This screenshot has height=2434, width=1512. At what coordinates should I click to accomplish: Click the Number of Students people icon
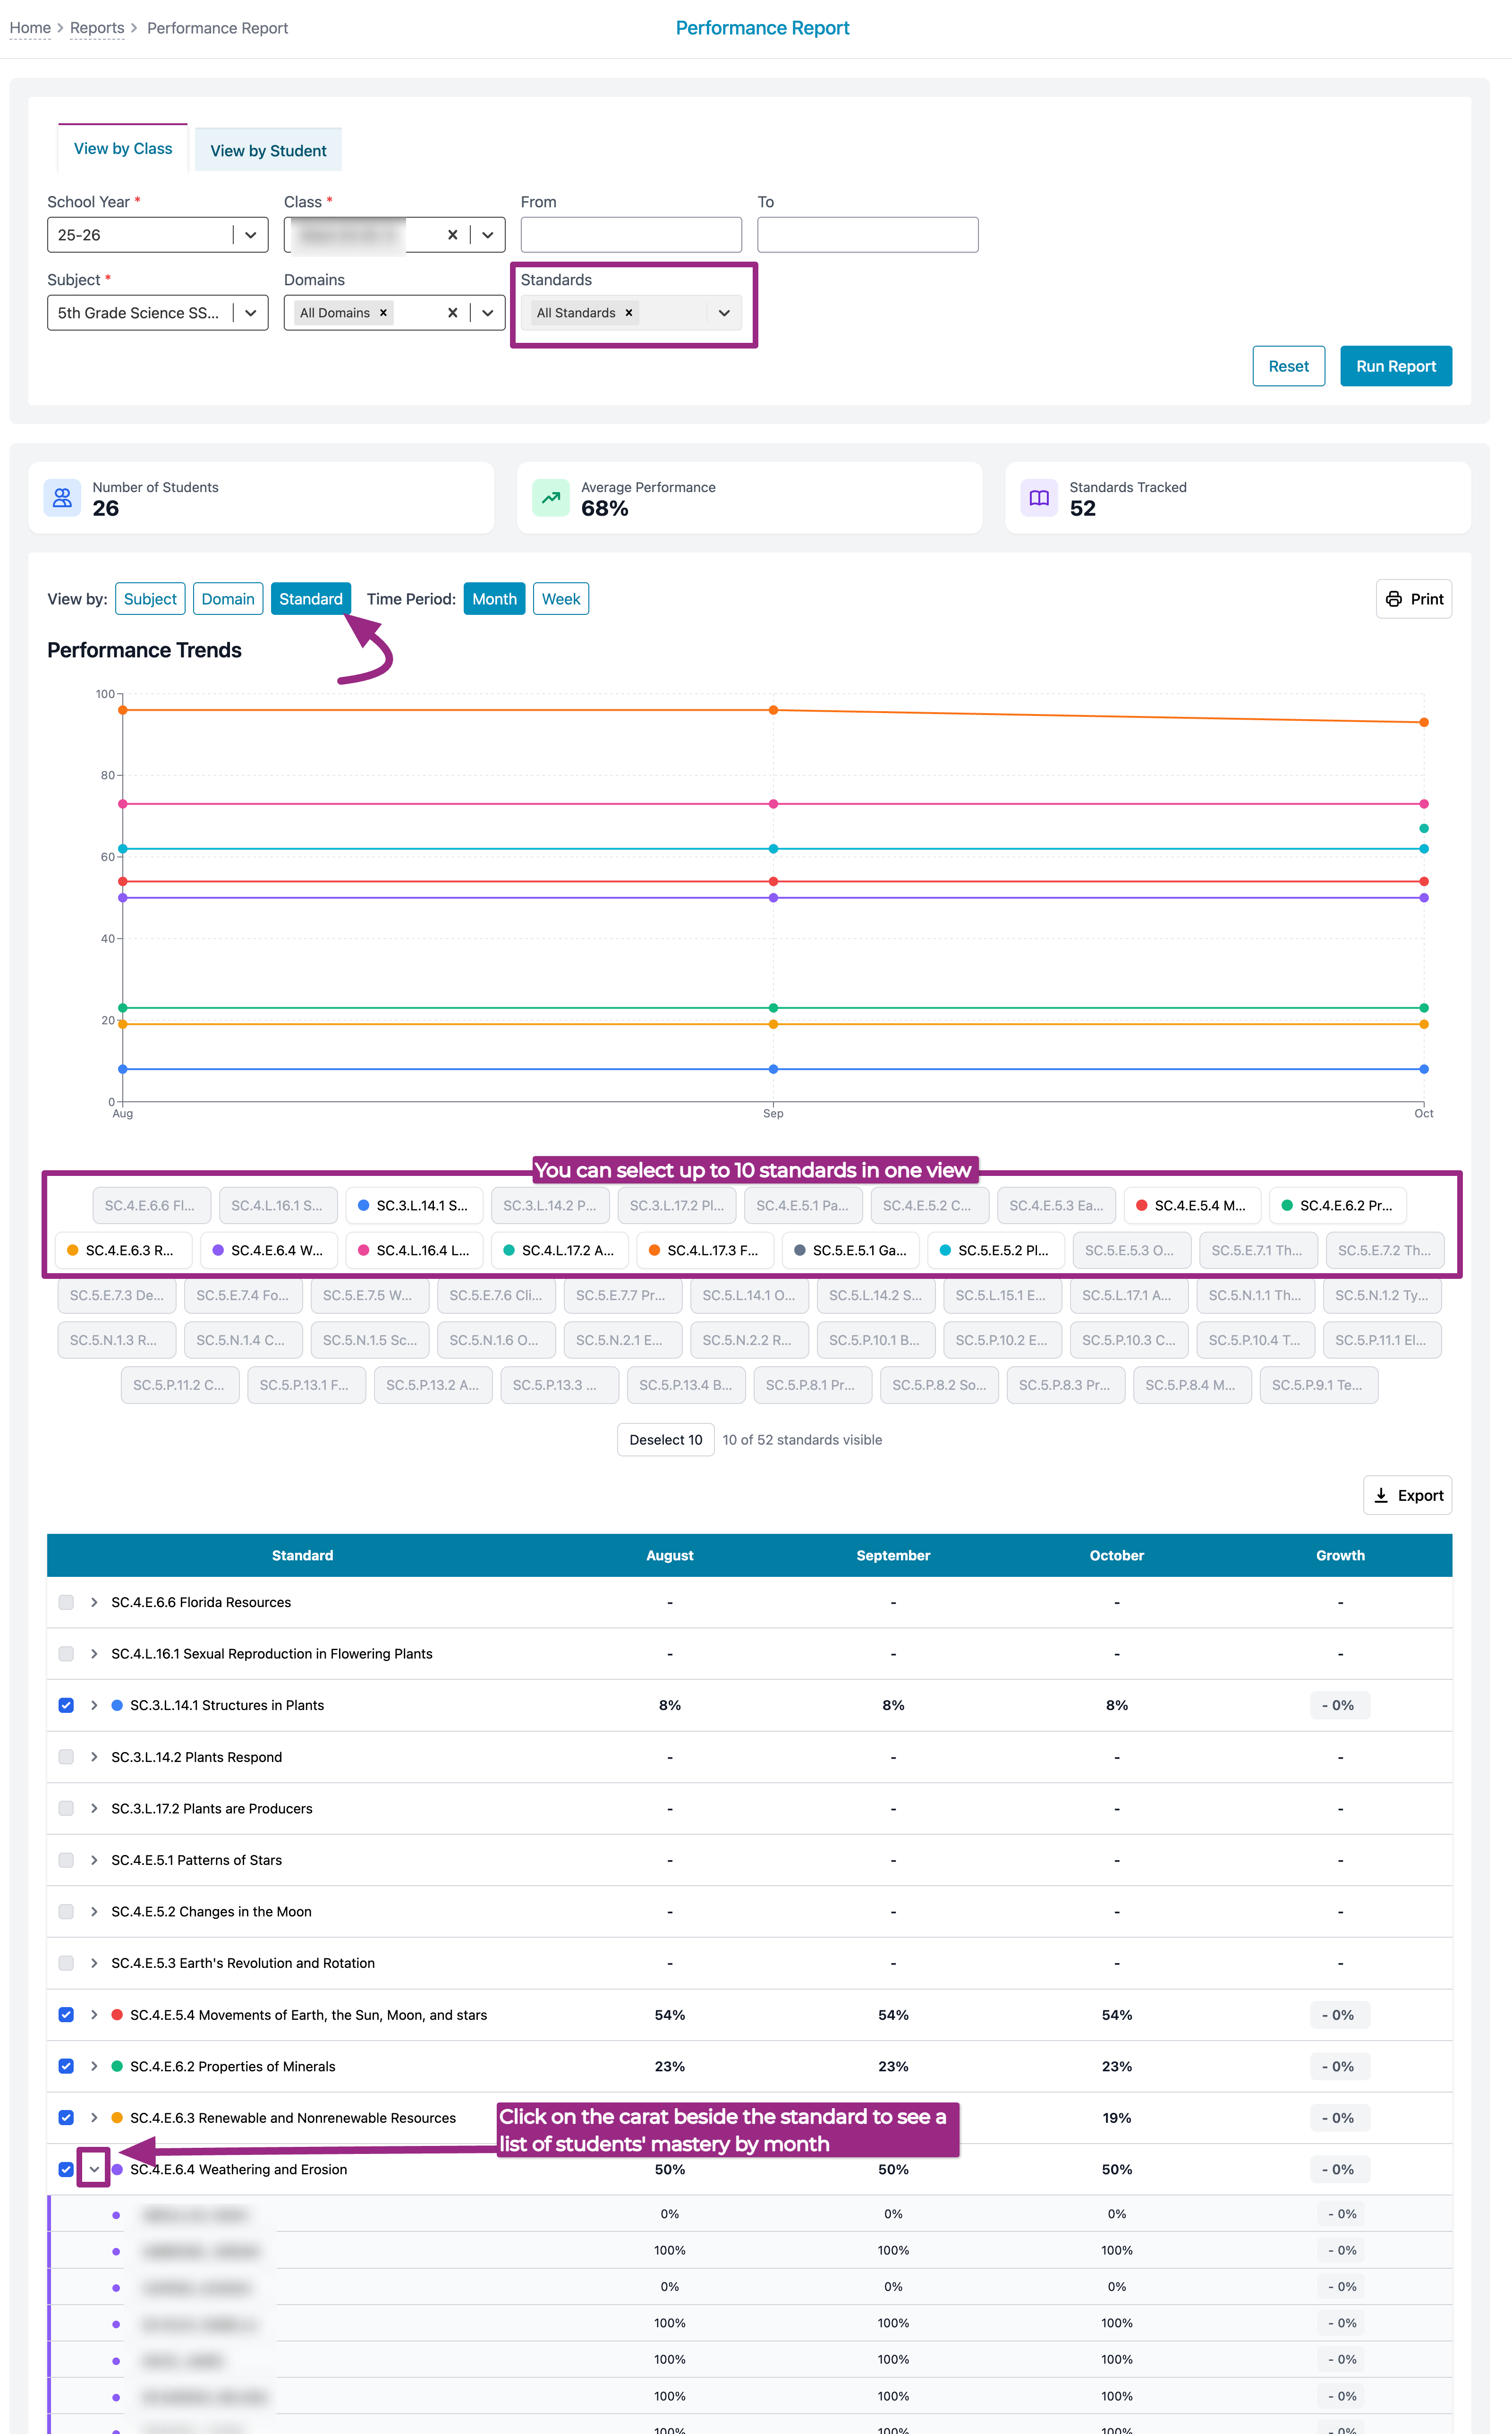click(62, 498)
